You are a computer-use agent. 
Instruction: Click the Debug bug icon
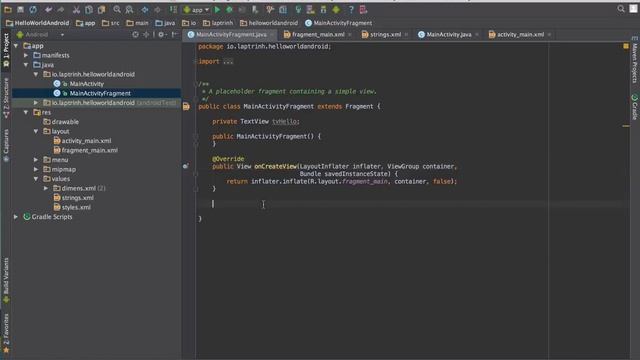[229, 9]
